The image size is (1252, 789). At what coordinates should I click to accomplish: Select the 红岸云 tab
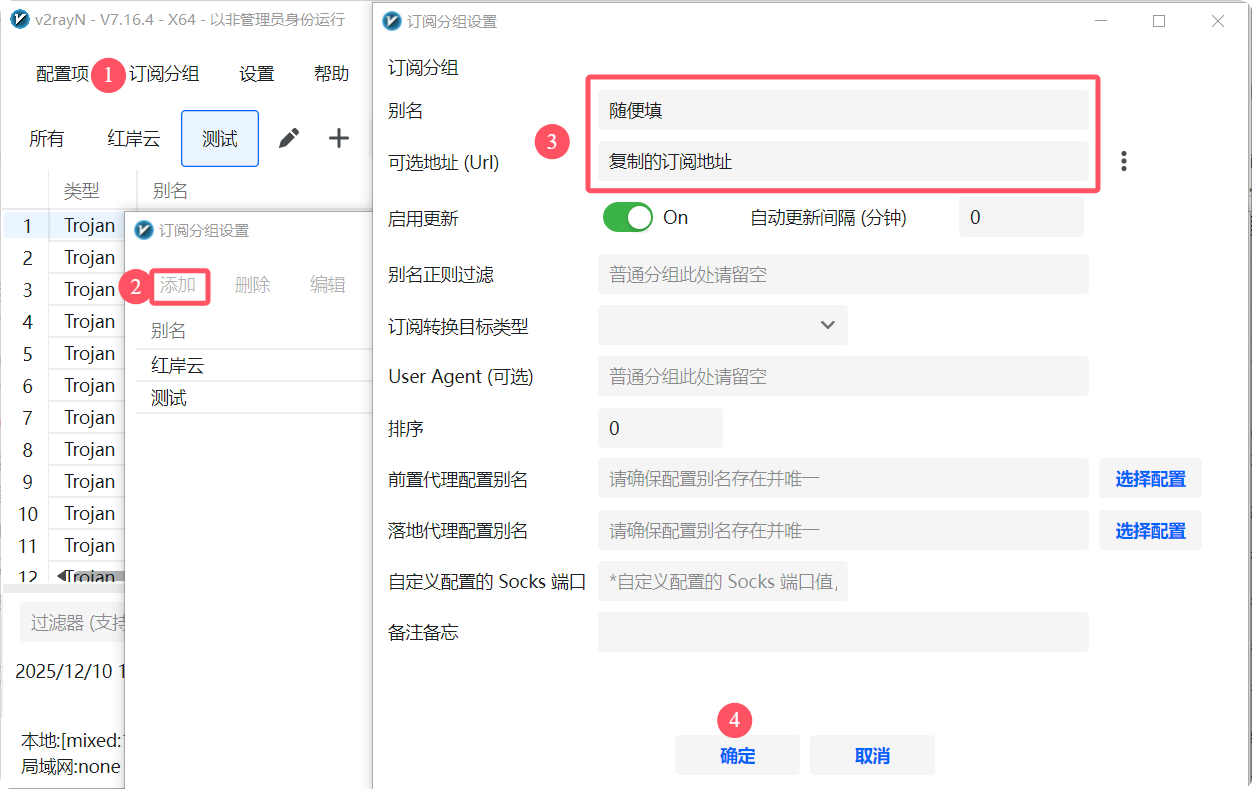[133, 138]
